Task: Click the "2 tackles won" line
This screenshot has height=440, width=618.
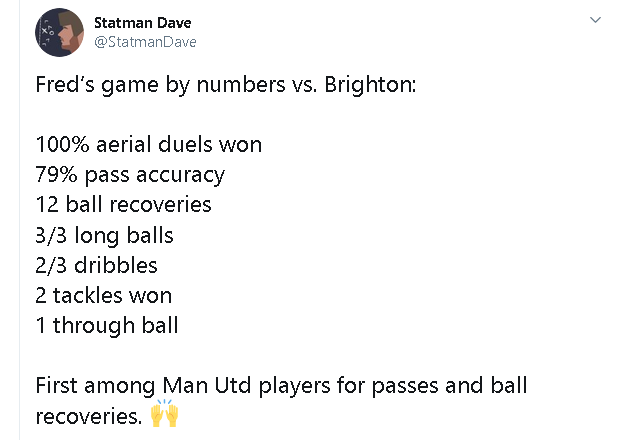Action: [x=104, y=295]
